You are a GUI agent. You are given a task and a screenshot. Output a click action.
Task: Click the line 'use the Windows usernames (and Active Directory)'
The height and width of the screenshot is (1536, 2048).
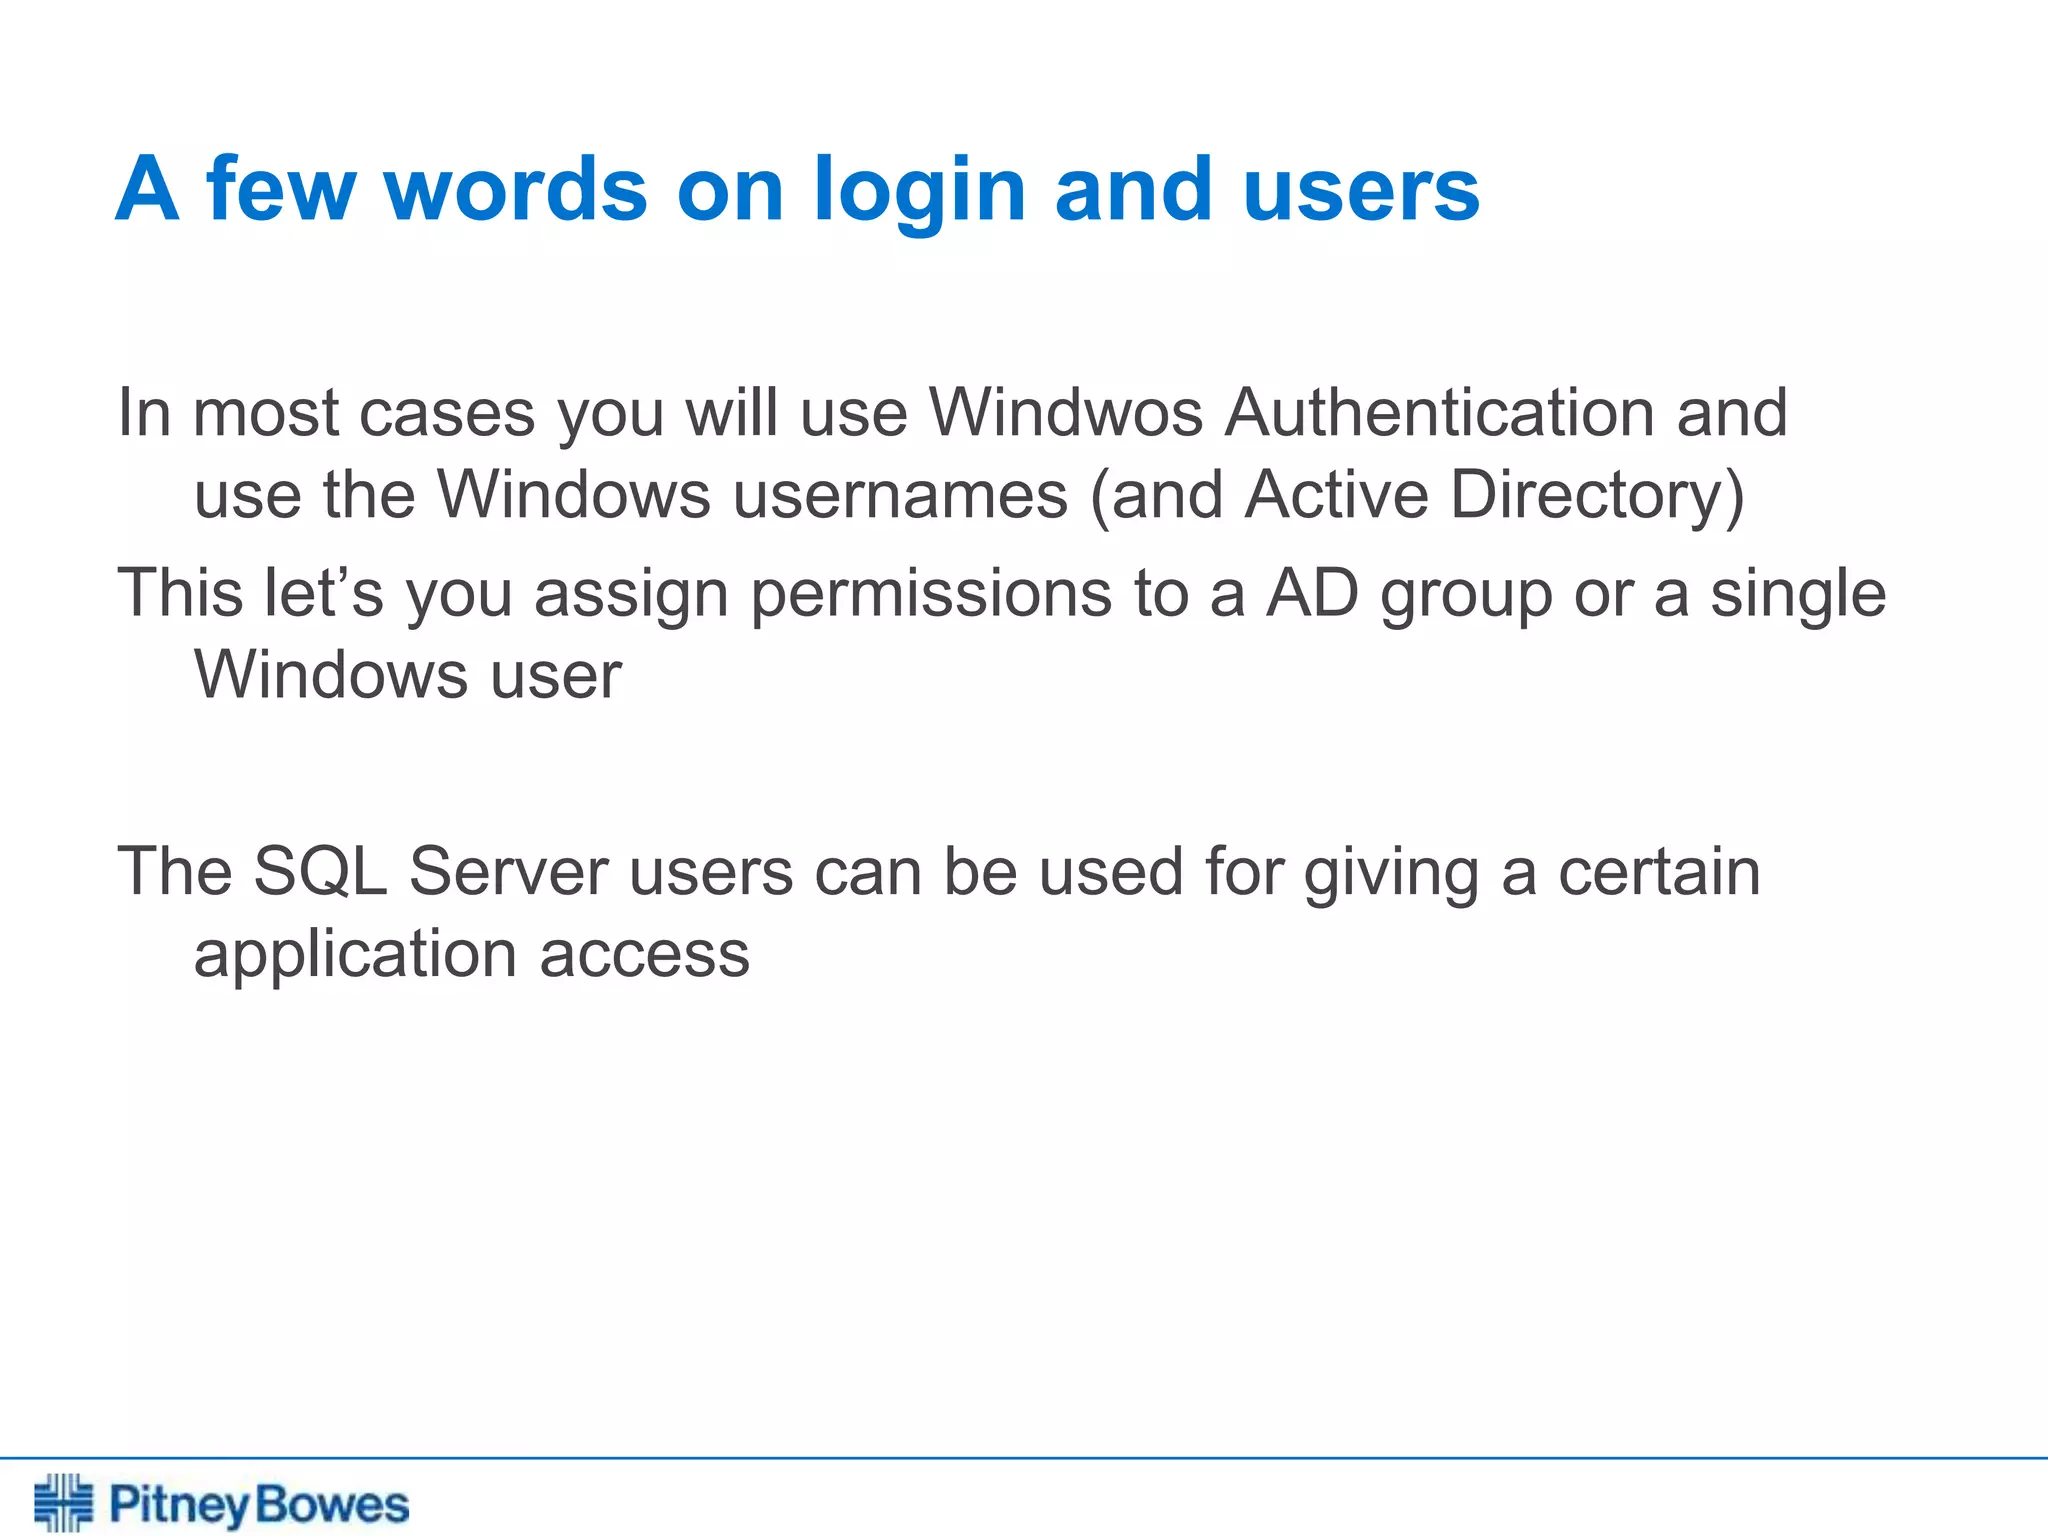click(969, 496)
